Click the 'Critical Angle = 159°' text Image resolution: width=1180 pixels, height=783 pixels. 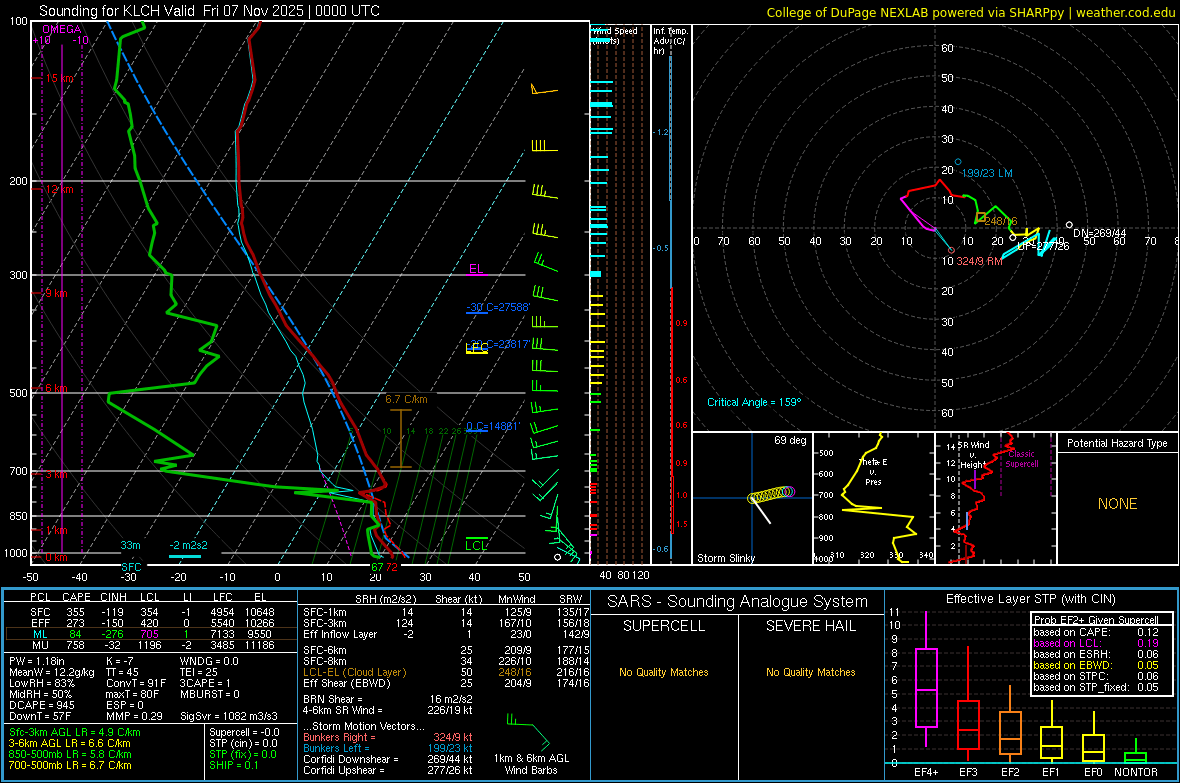pyautogui.click(x=754, y=402)
